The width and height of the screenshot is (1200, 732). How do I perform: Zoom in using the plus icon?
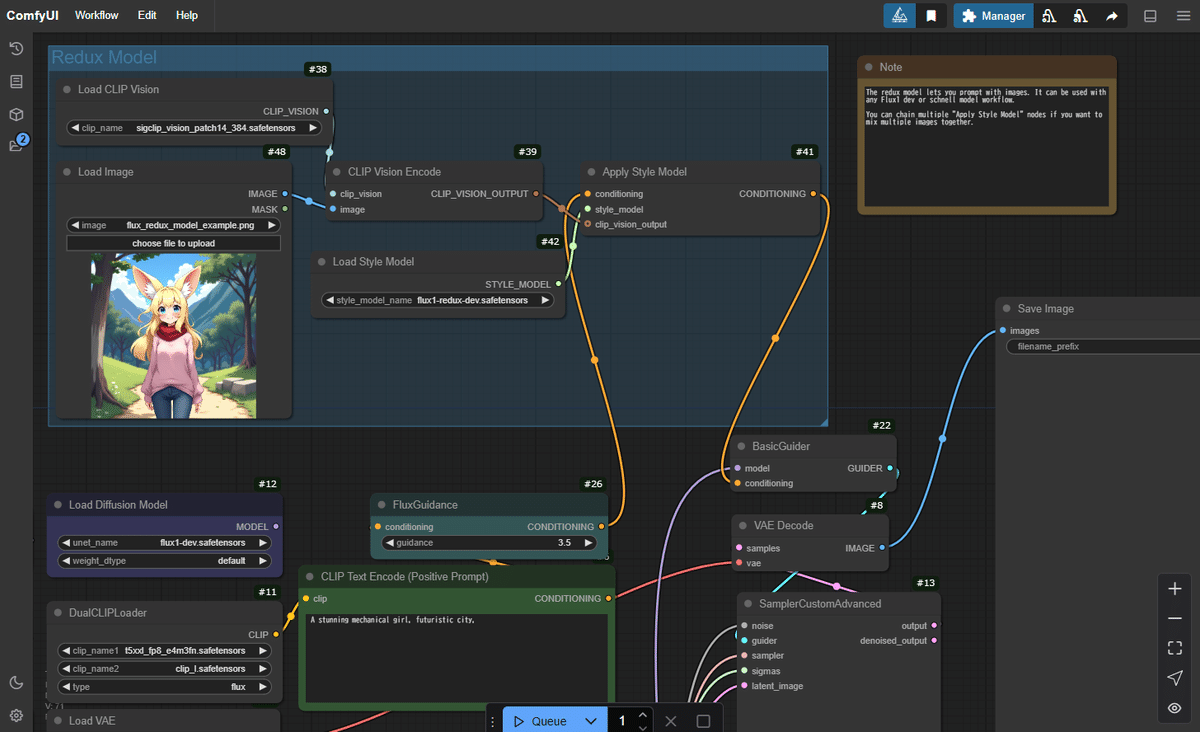1174,589
